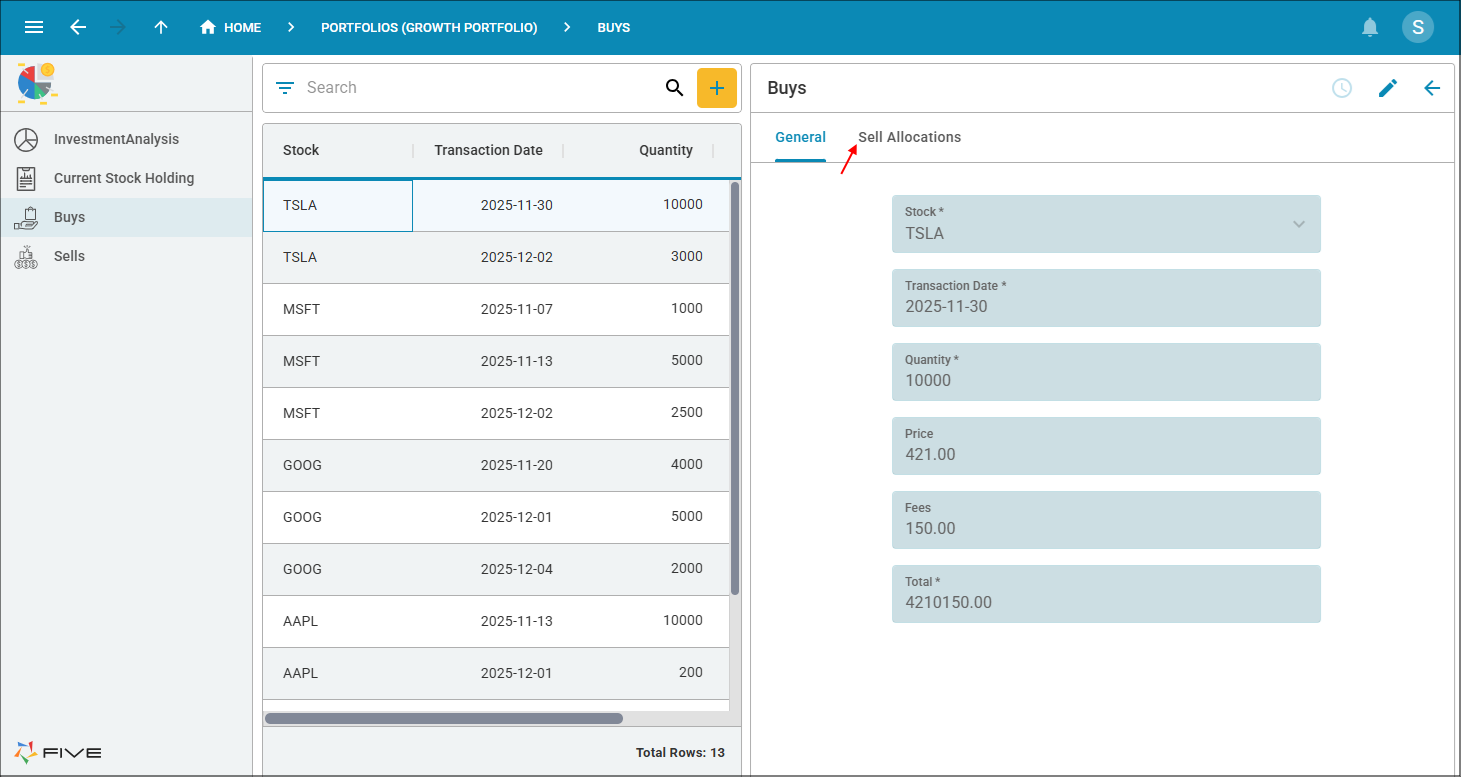Click the horizontal list scrollbar
Viewport: 1461px width, 777px height.
click(x=444, y=718)
